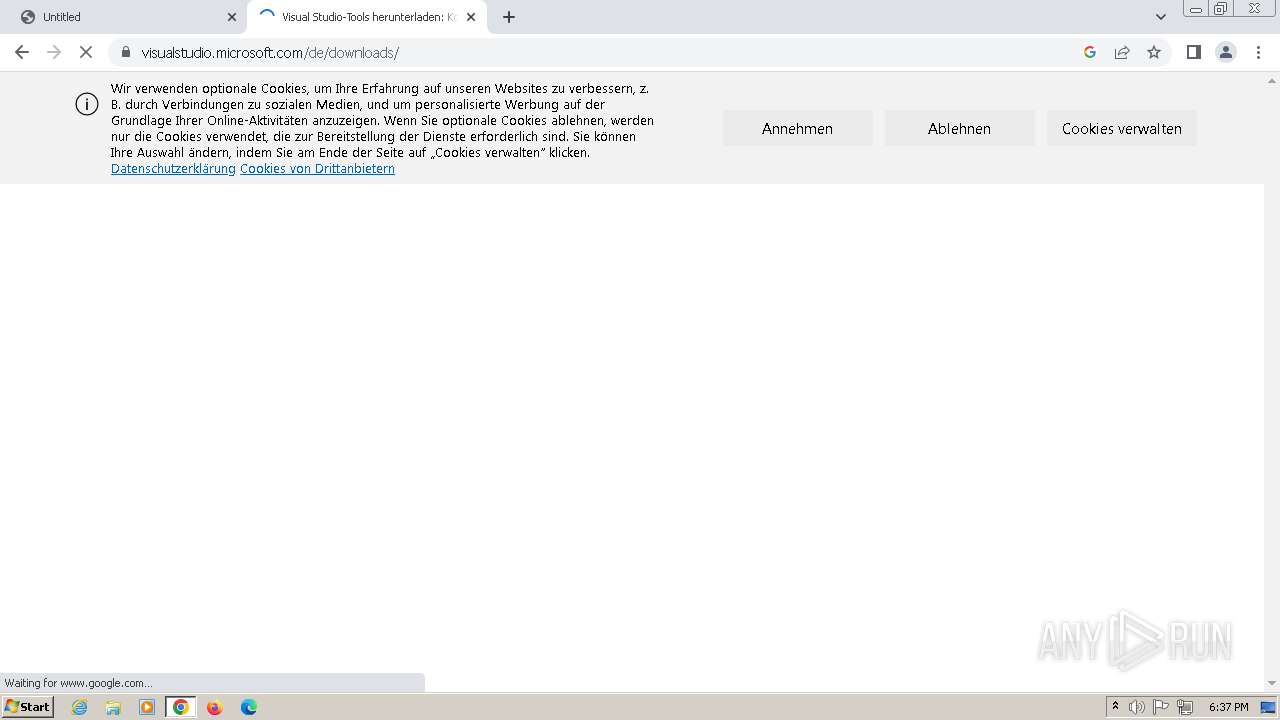Select Chrome in the taskbar

click(181, 707)
